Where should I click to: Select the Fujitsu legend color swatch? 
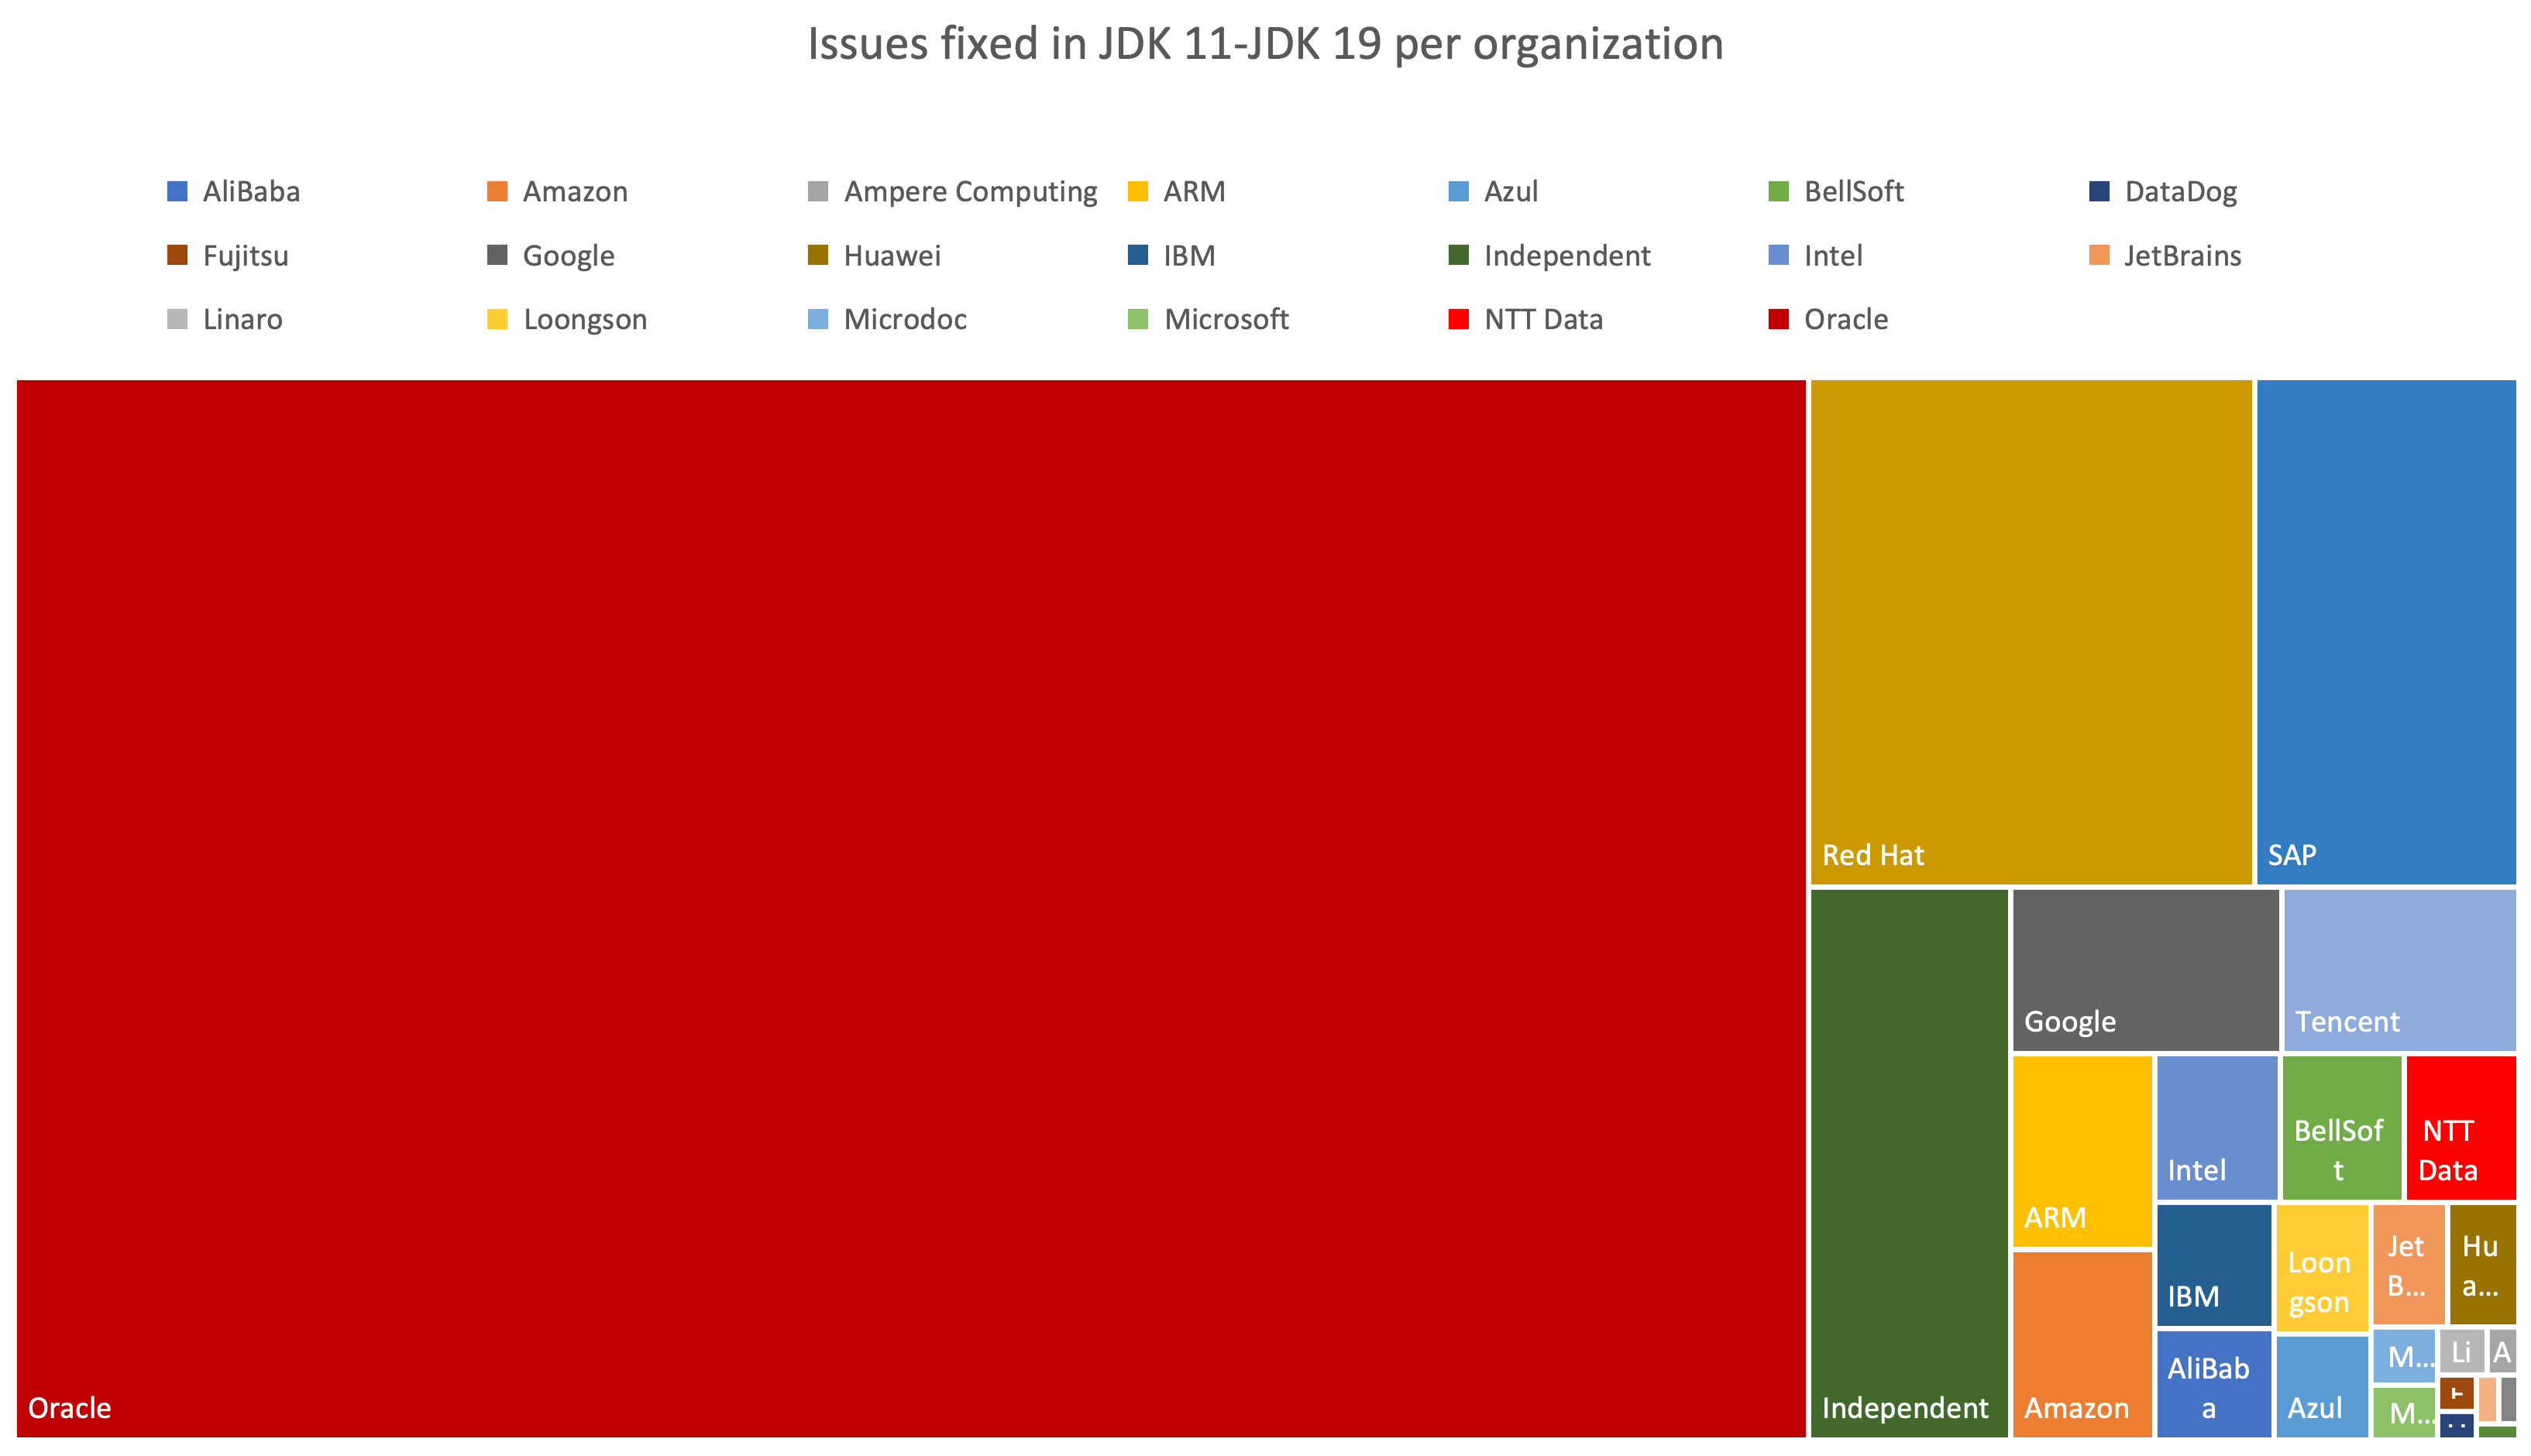[x=177, y=255]
